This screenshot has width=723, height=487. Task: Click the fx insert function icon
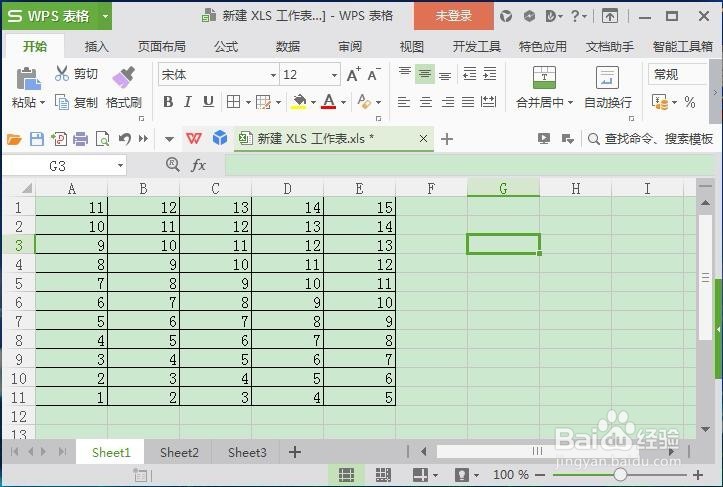[x=198, y=165]
